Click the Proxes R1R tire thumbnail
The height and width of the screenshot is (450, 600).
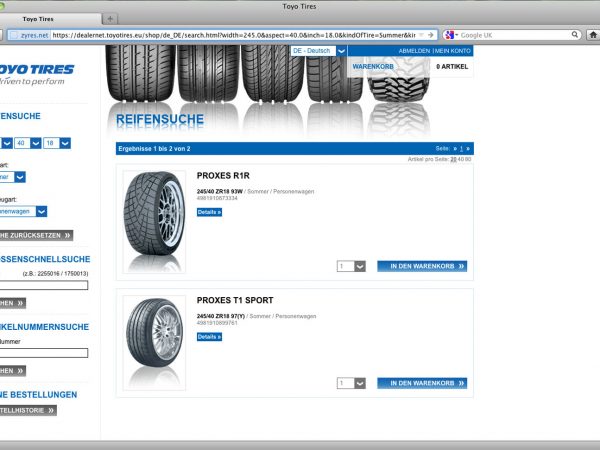(x=154, y=222)
